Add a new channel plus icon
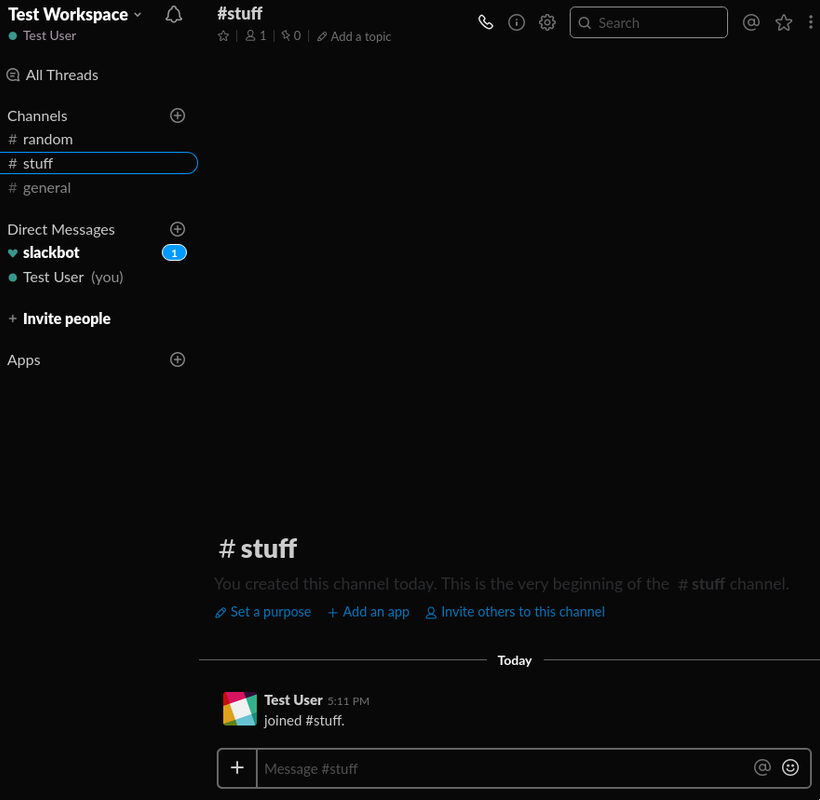This screenshot has width=820, height=800. click(x=178, y=116)
